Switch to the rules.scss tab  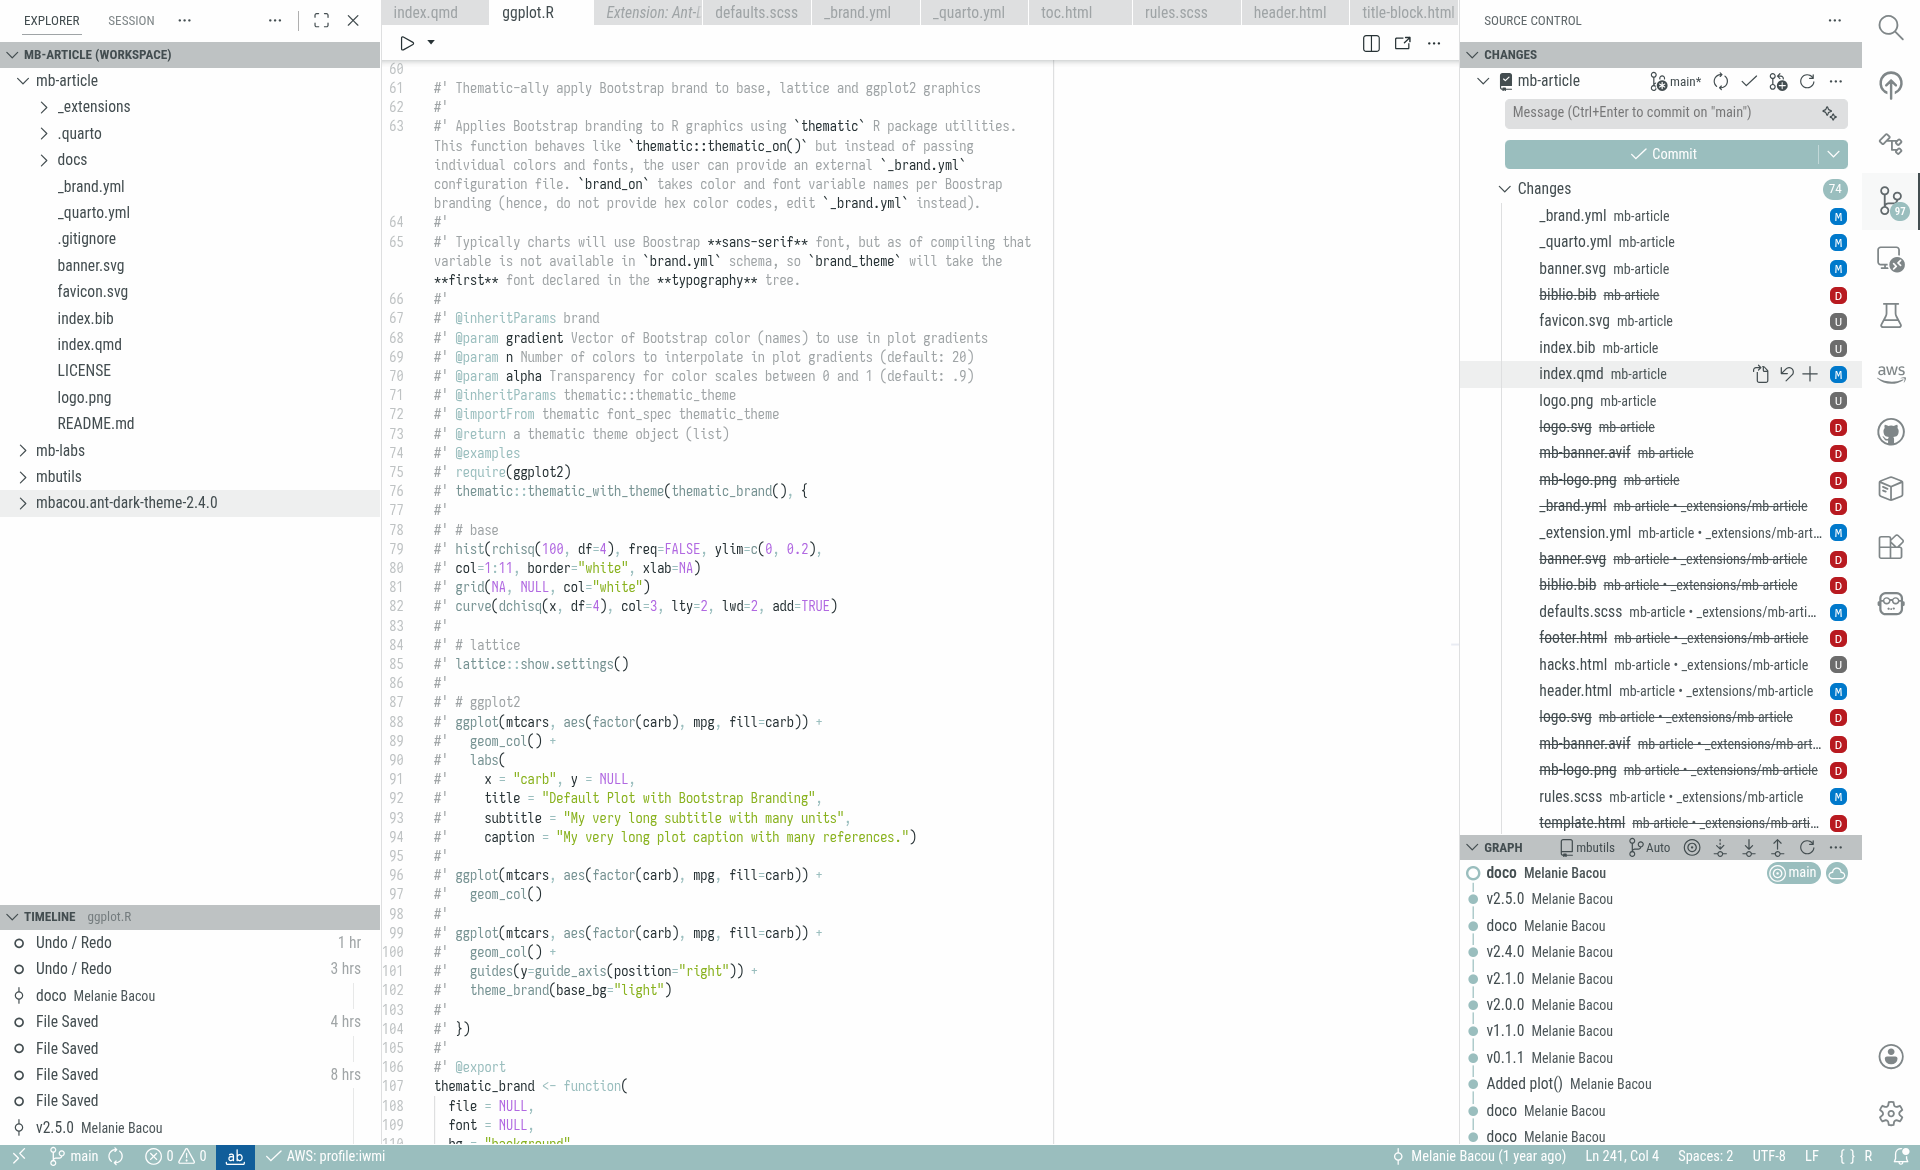pyautogui.click(x=1176, y=13)
